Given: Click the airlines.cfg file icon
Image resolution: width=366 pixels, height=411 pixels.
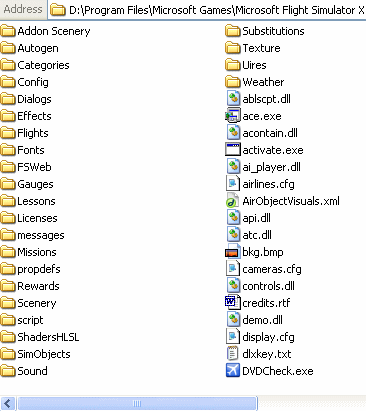Looking at the screenshot, I should coord(233,184).
